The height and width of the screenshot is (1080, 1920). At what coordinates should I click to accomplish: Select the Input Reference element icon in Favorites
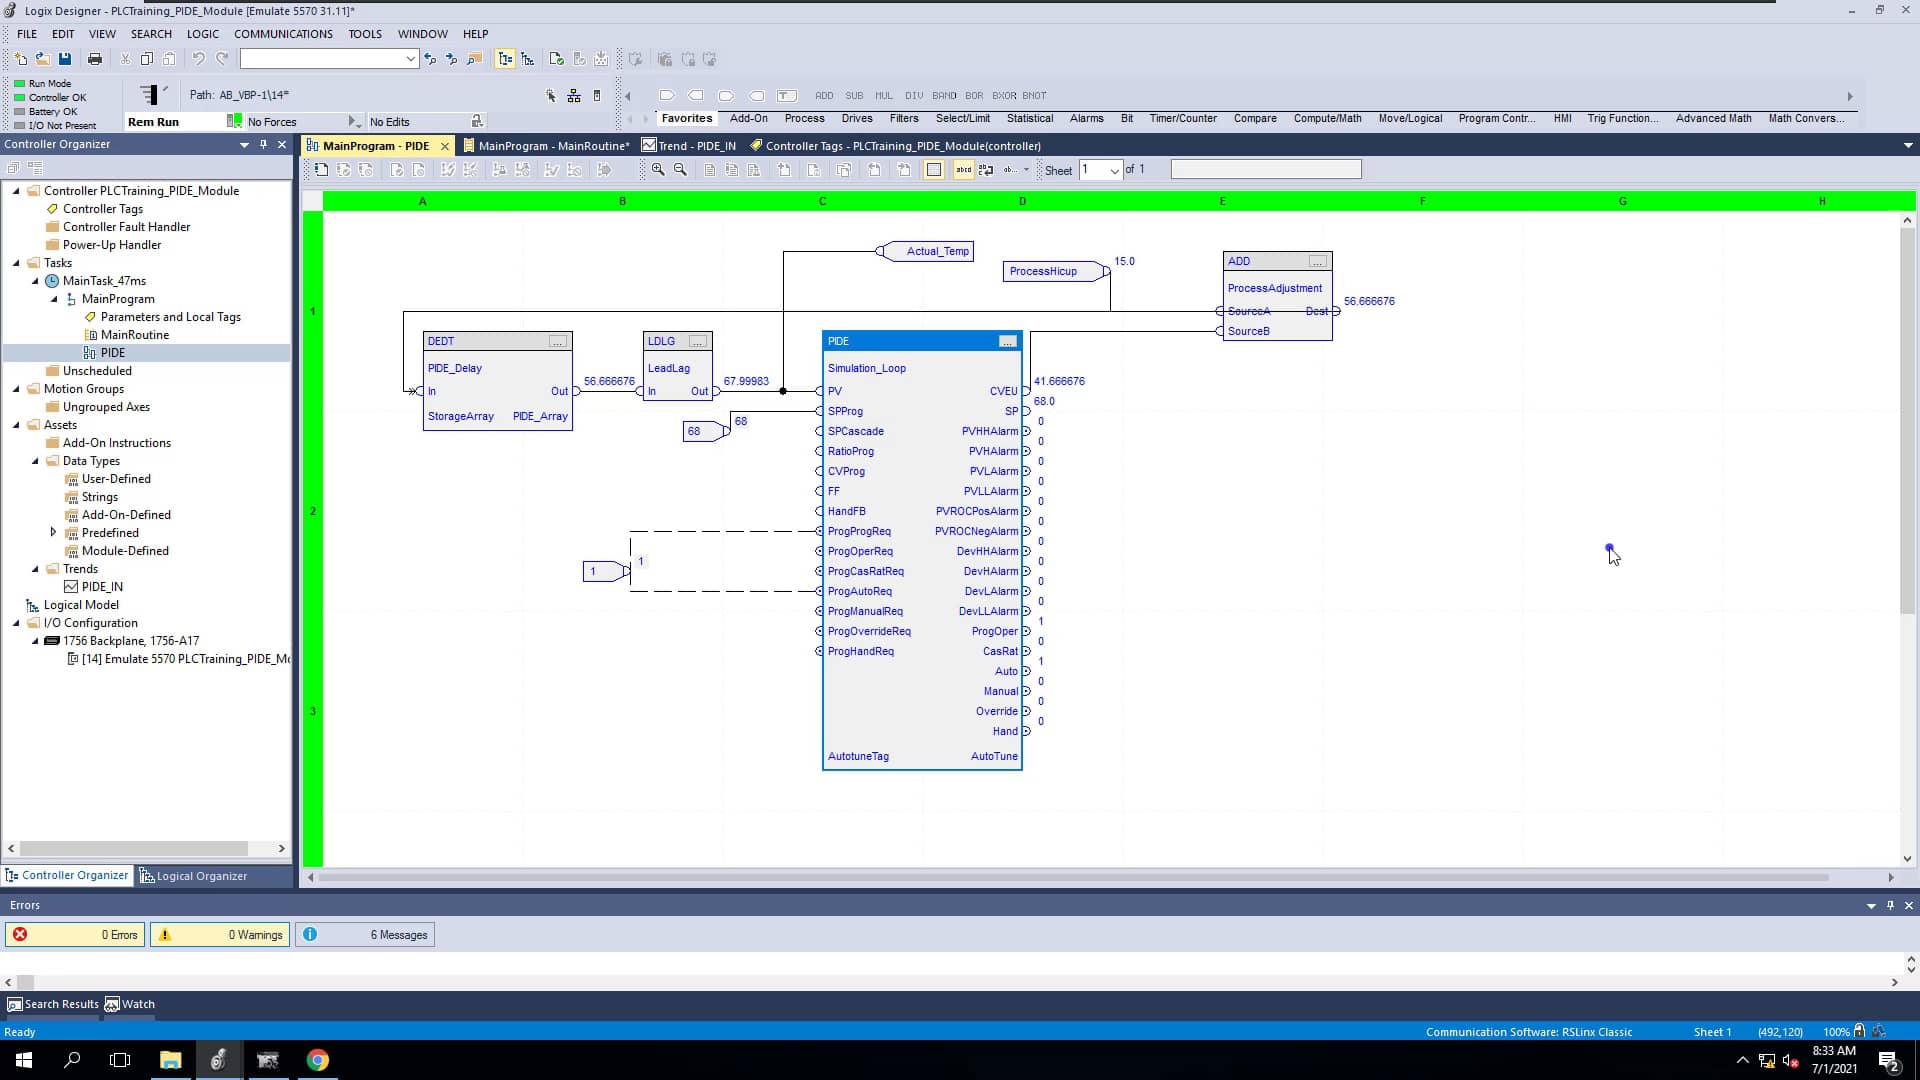pyautogui.click(x=667, y=95)
